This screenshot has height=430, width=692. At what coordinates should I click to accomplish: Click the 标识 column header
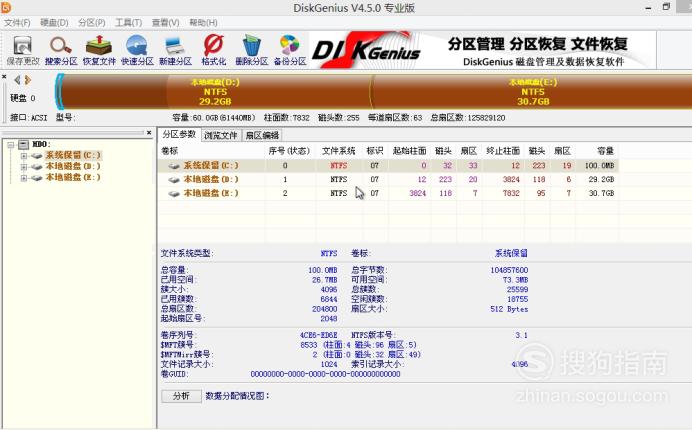pos(375,151)
